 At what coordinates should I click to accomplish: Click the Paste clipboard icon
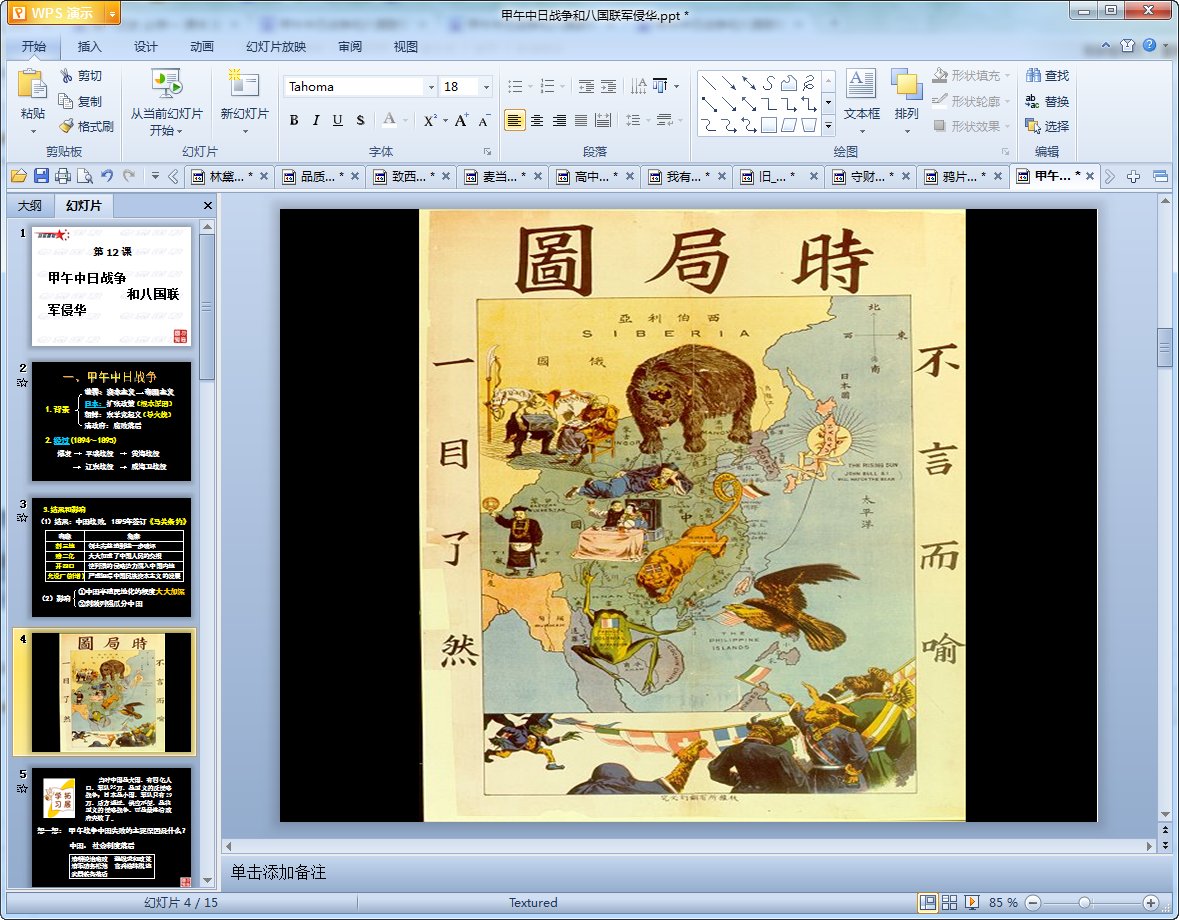click(32, 83)
